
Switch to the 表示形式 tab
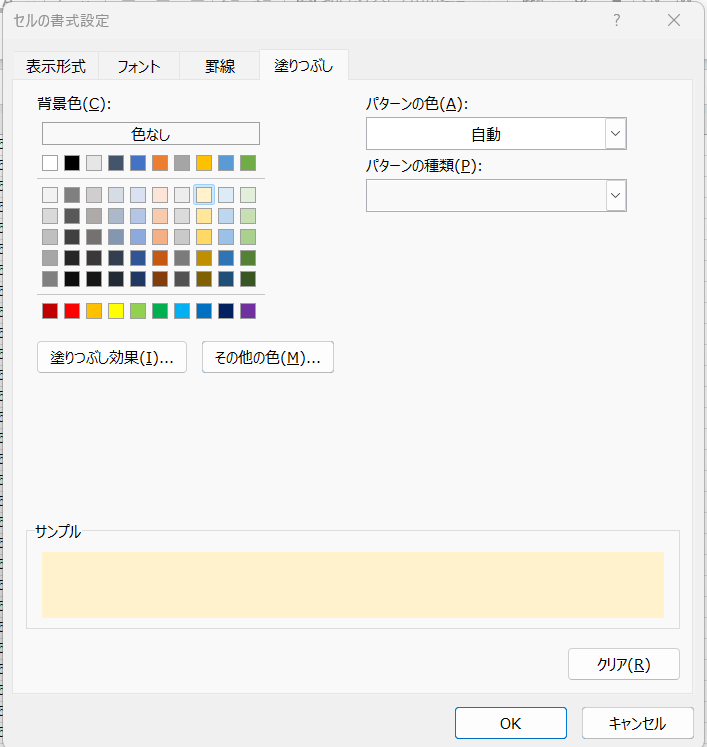56,67
